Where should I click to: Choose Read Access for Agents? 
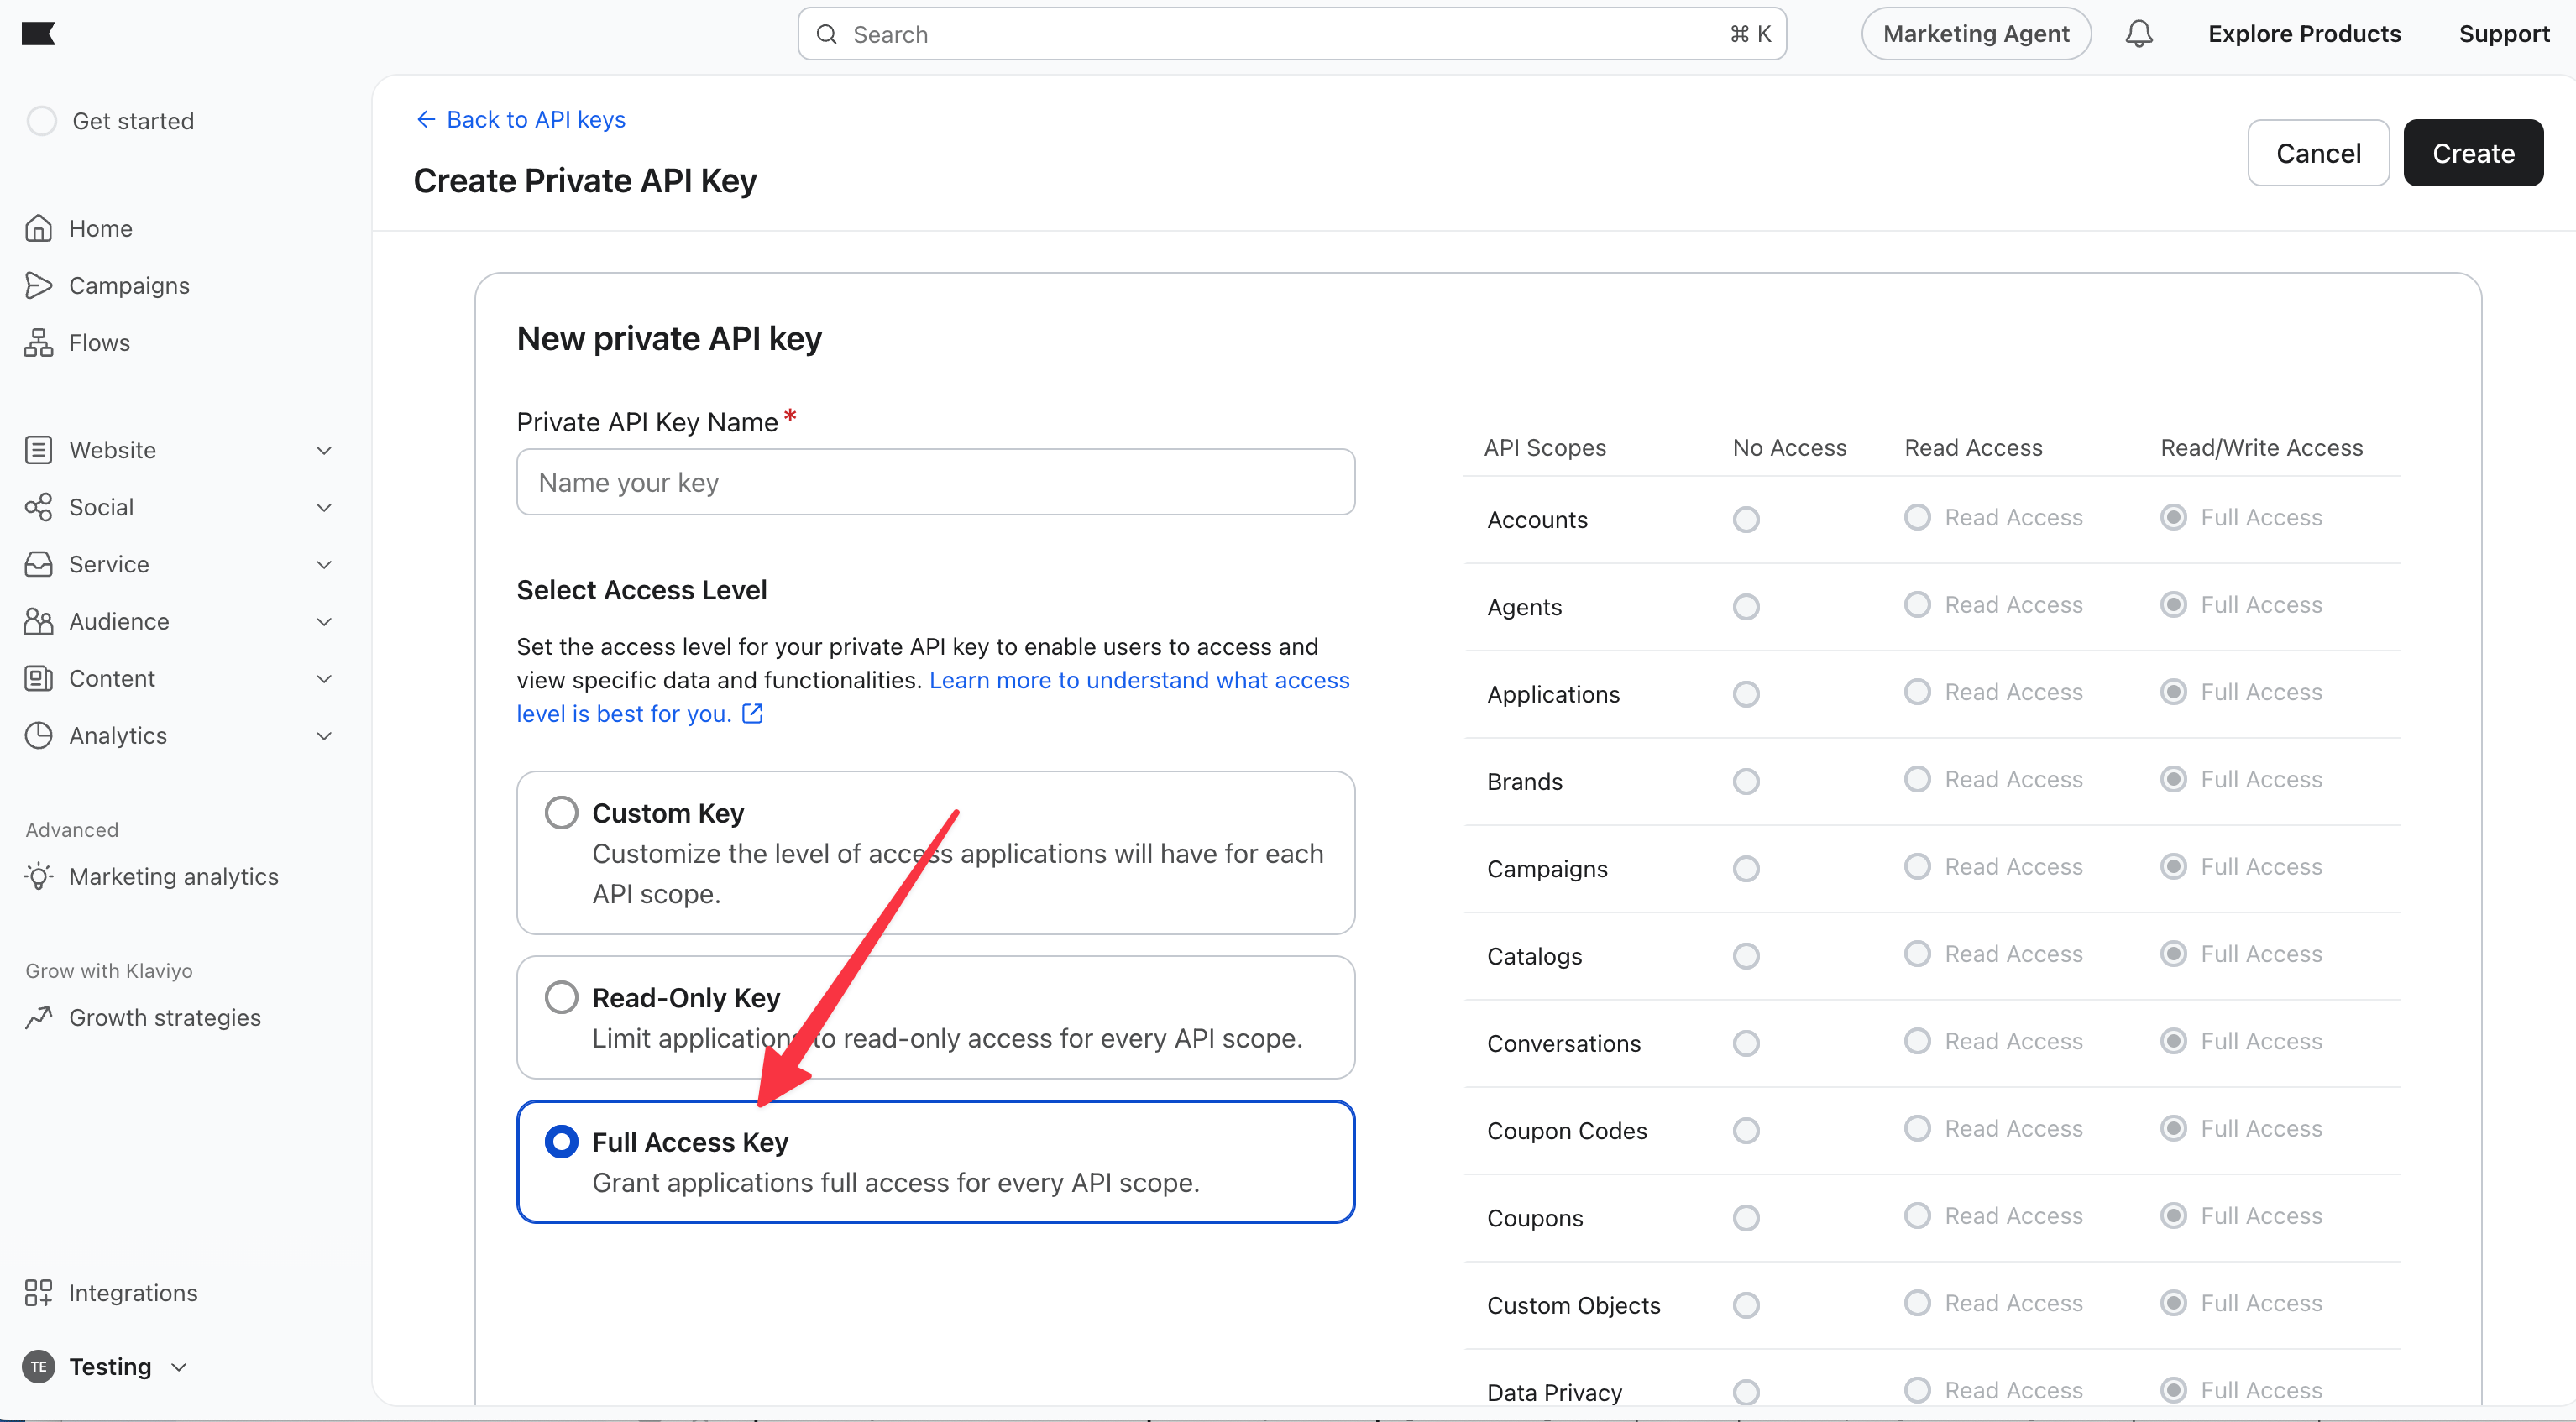coord(1917,605)
